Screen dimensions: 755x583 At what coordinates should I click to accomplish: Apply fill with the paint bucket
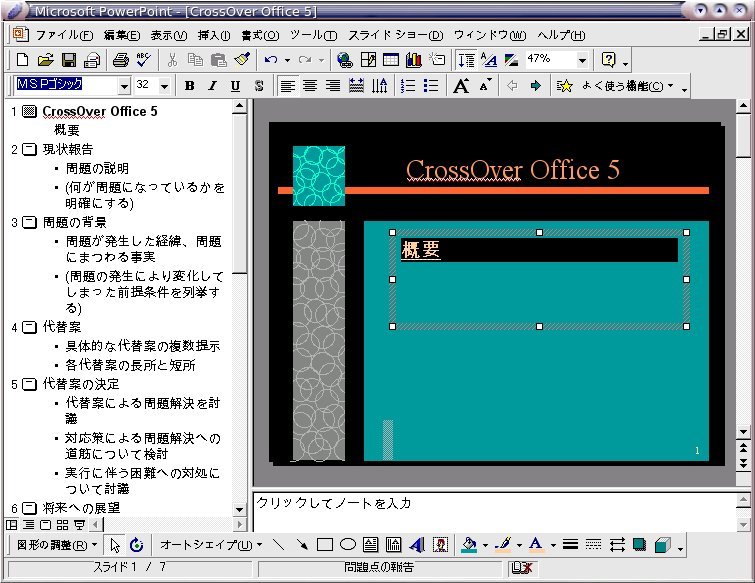[469, 544]
